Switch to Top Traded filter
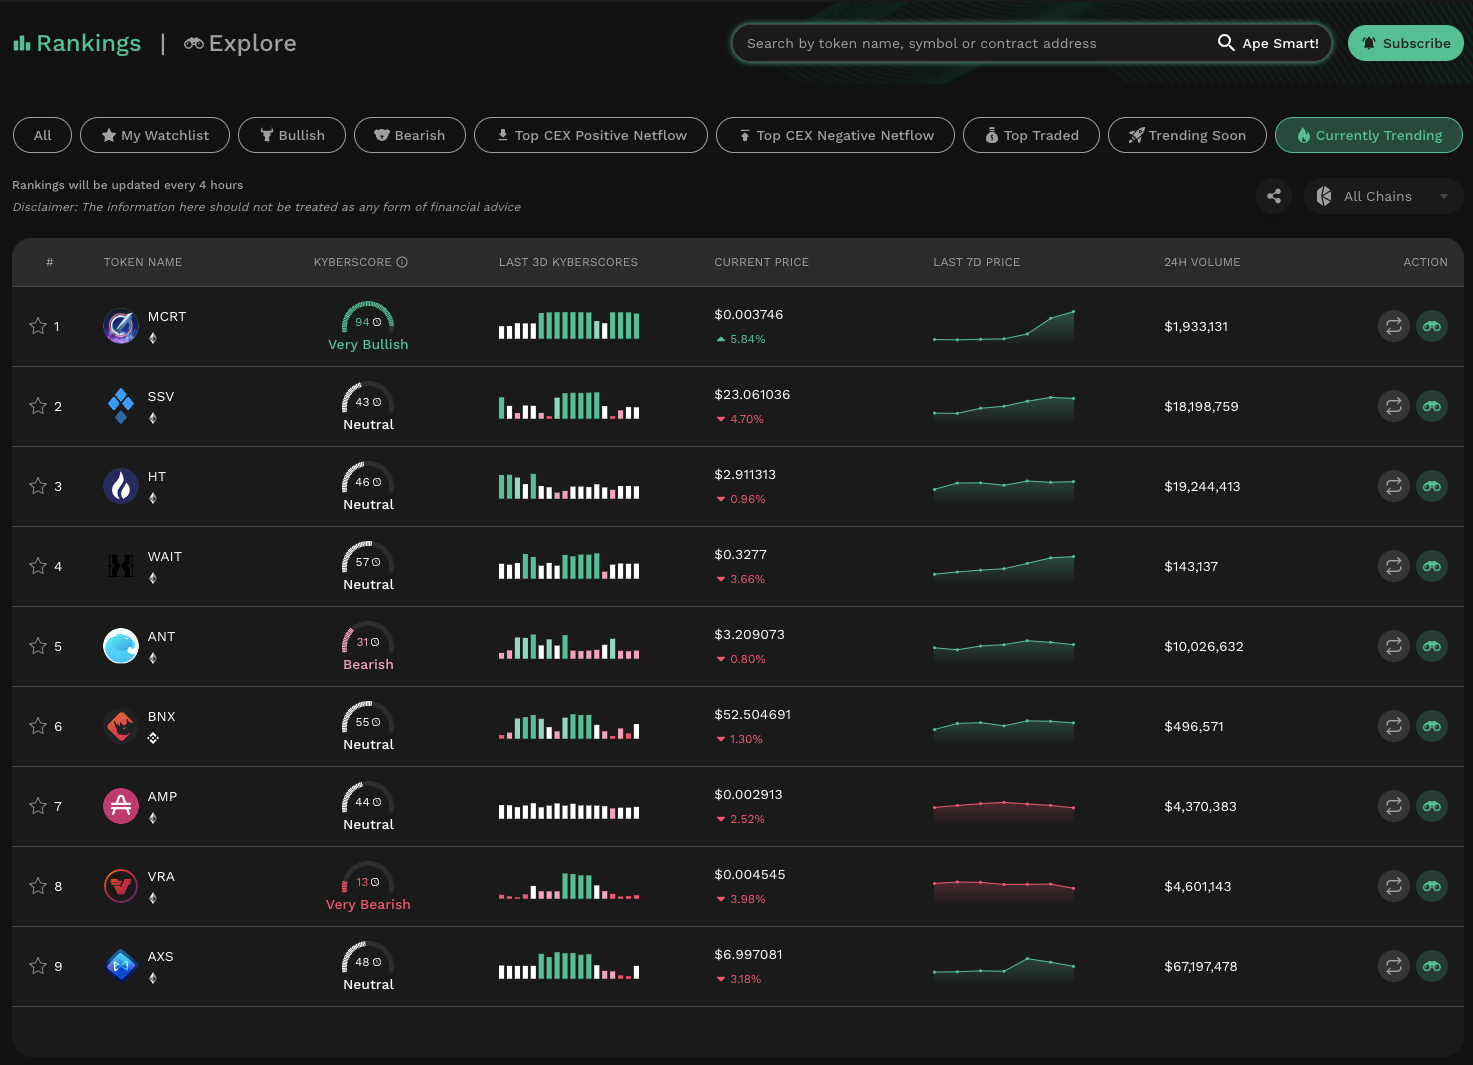Viewport: 1473px width, 1065px height. pos(1031,135)
